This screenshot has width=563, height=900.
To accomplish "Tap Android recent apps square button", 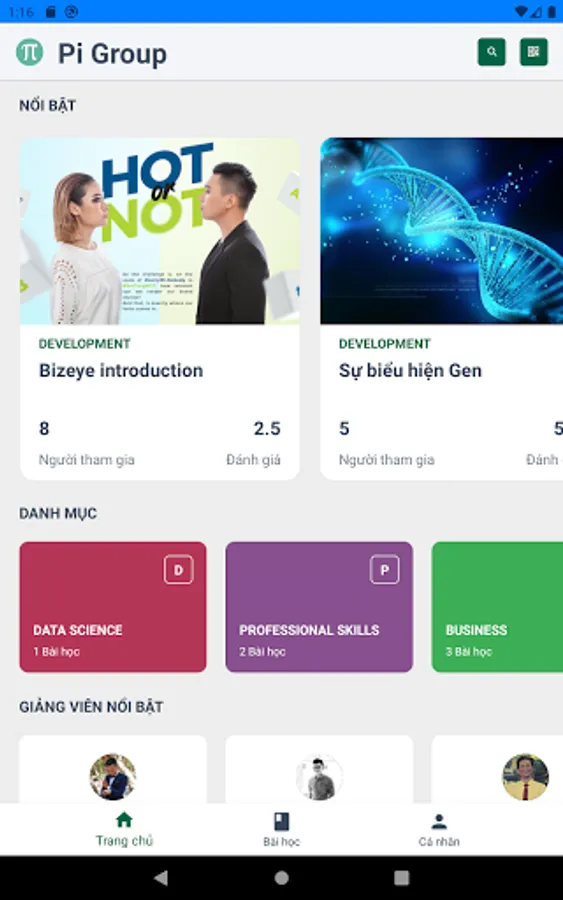I will pos(402,878).
